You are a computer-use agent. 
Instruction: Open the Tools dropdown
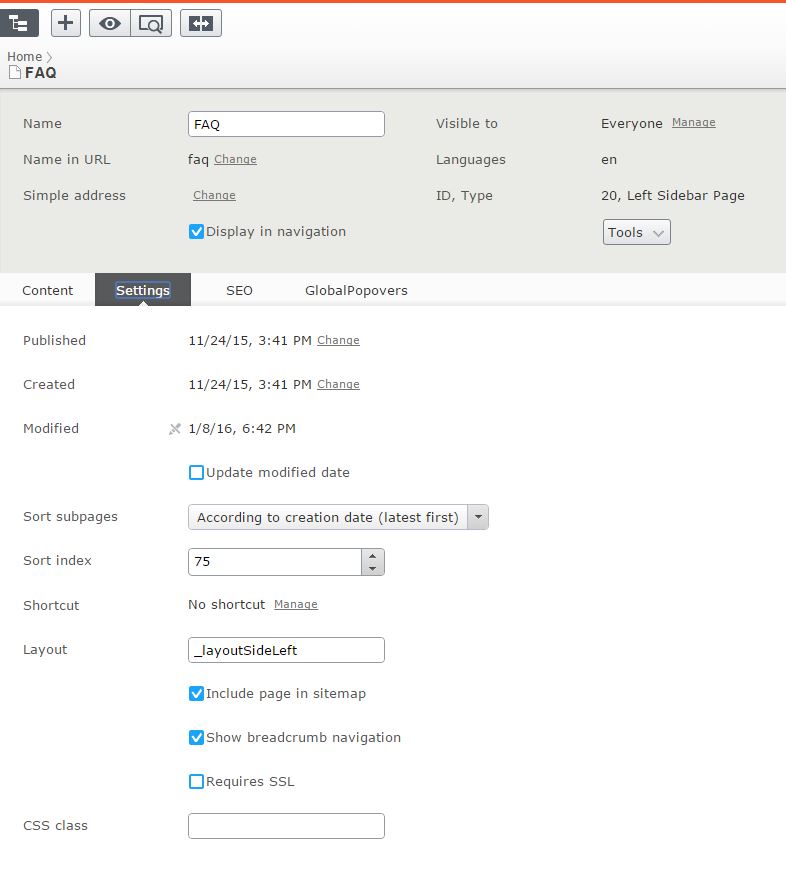pos(636,232)
